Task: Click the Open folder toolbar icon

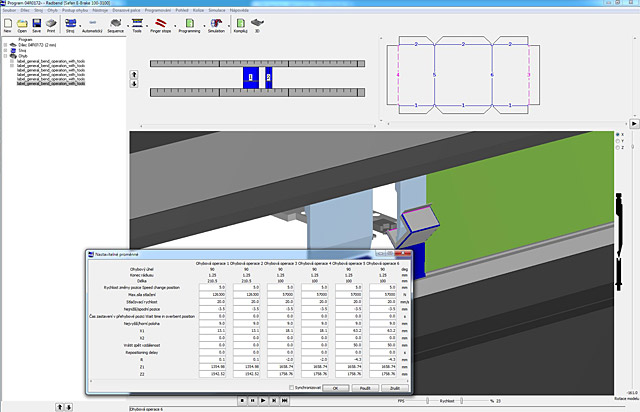Action: click(22, 23)
